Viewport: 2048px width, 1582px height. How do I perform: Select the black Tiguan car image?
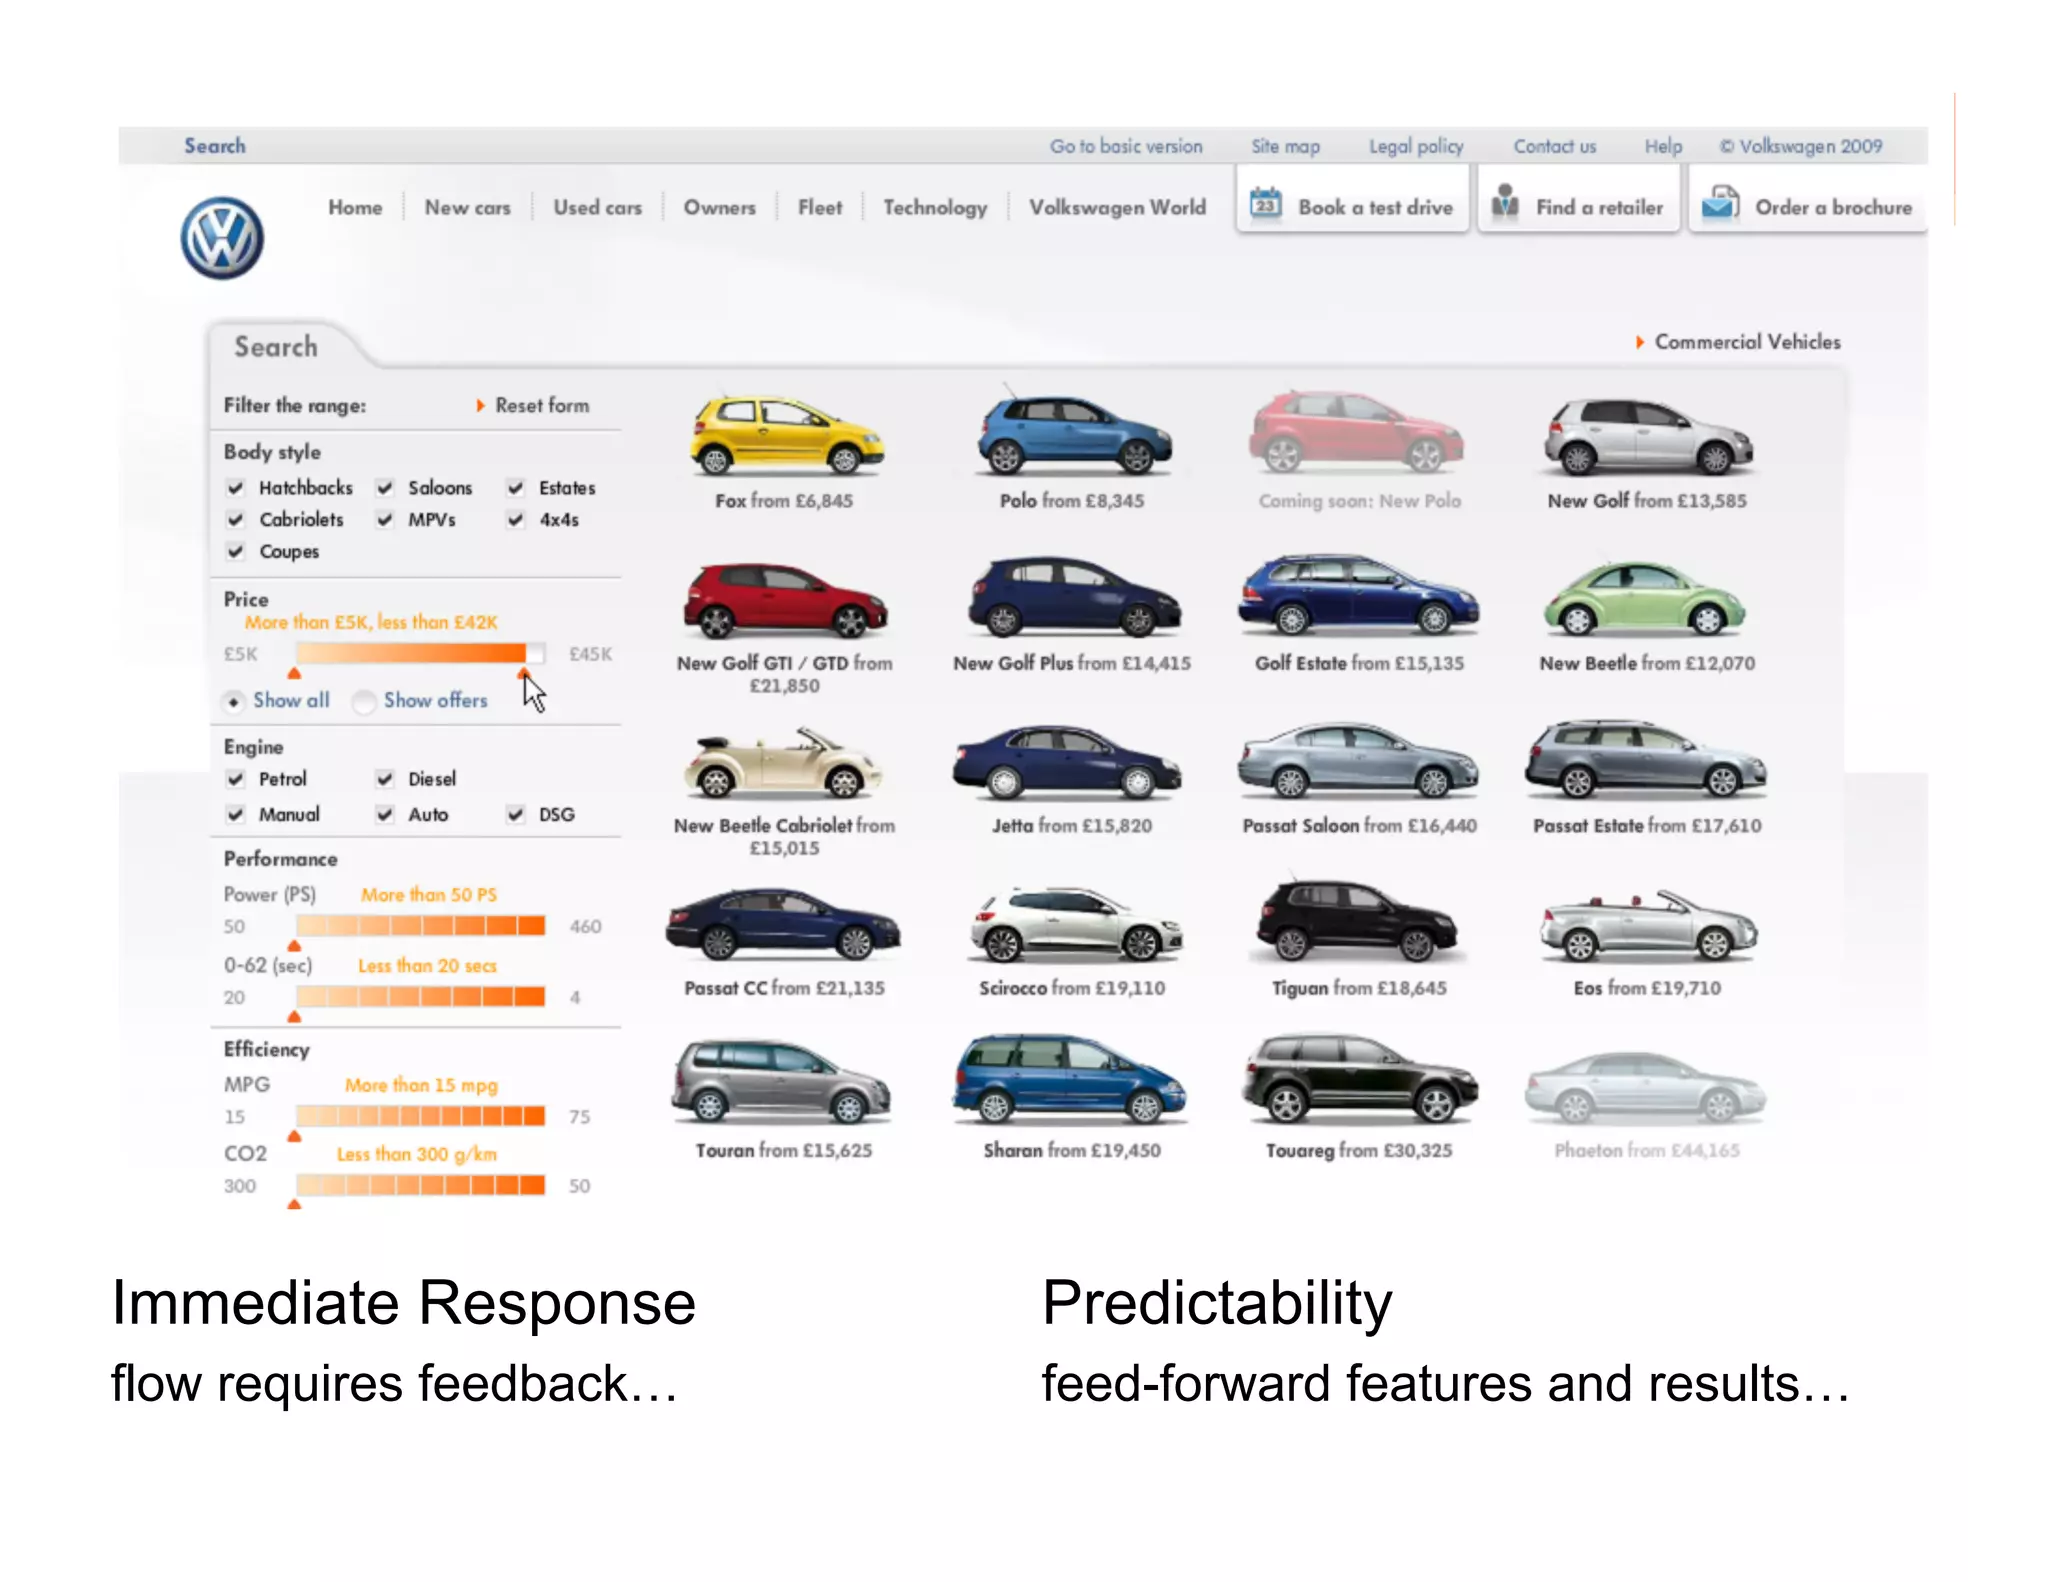(1356, 920)
